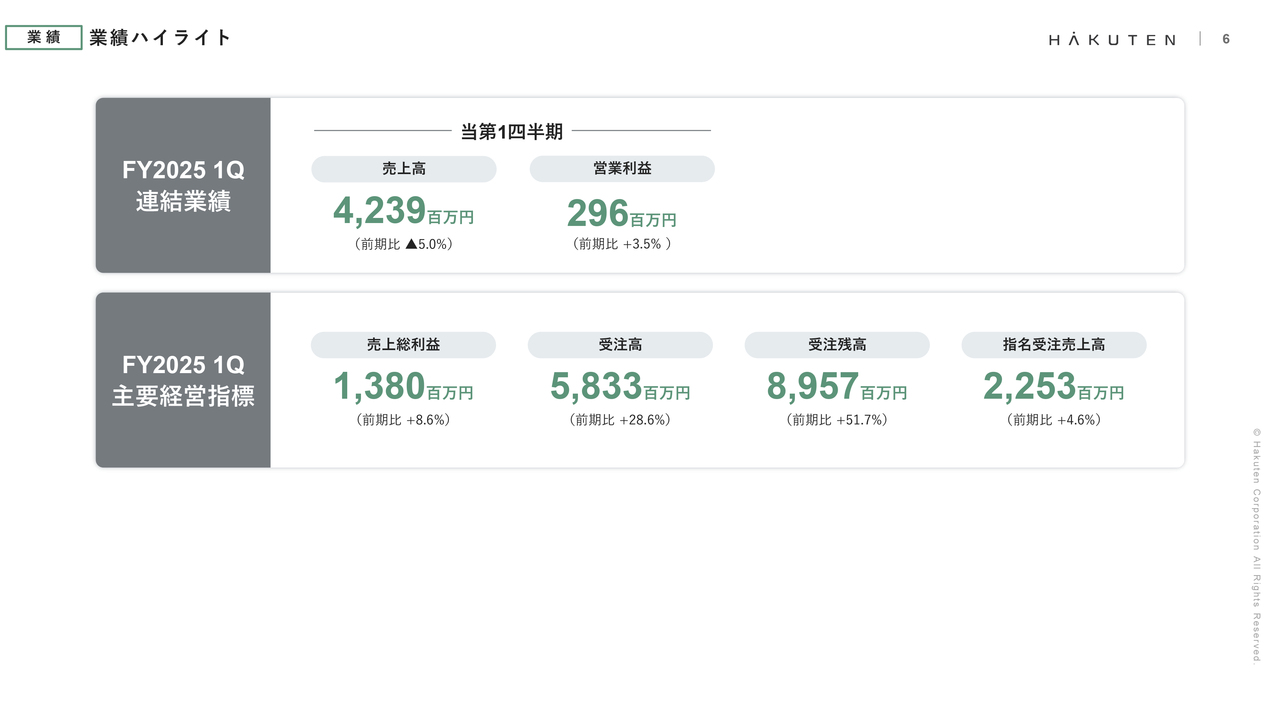Select the 売上高 label pill
This screenshot has height=720, width=1280.
pos(404,169)
